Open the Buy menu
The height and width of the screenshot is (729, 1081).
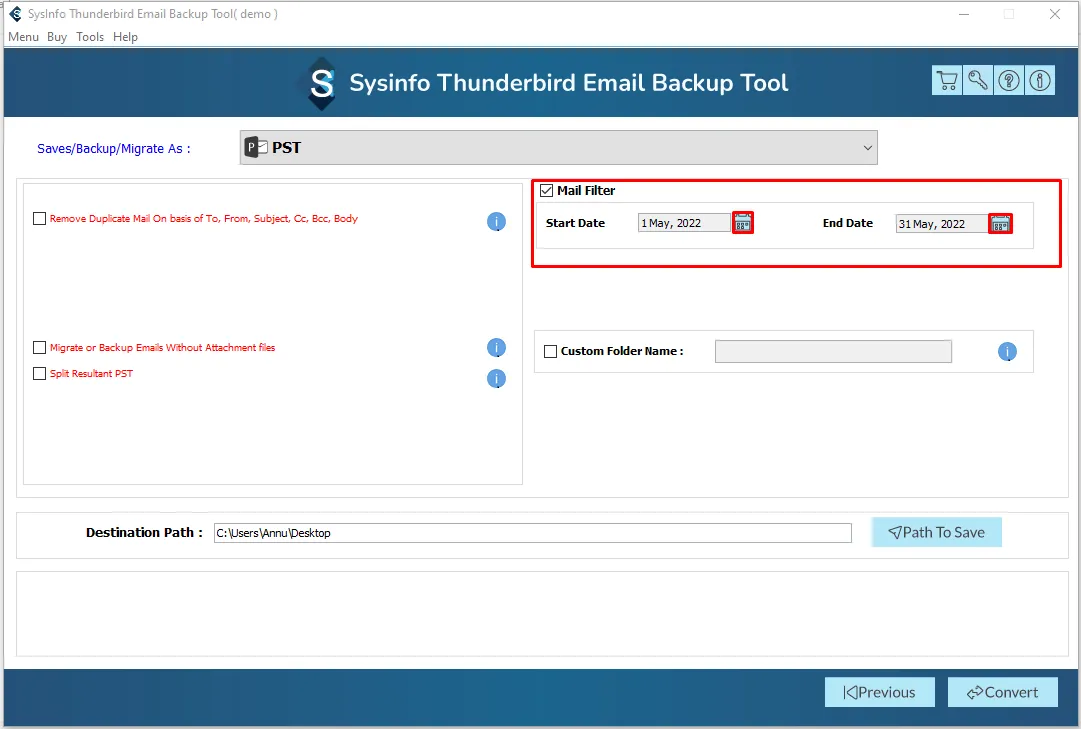57,37
